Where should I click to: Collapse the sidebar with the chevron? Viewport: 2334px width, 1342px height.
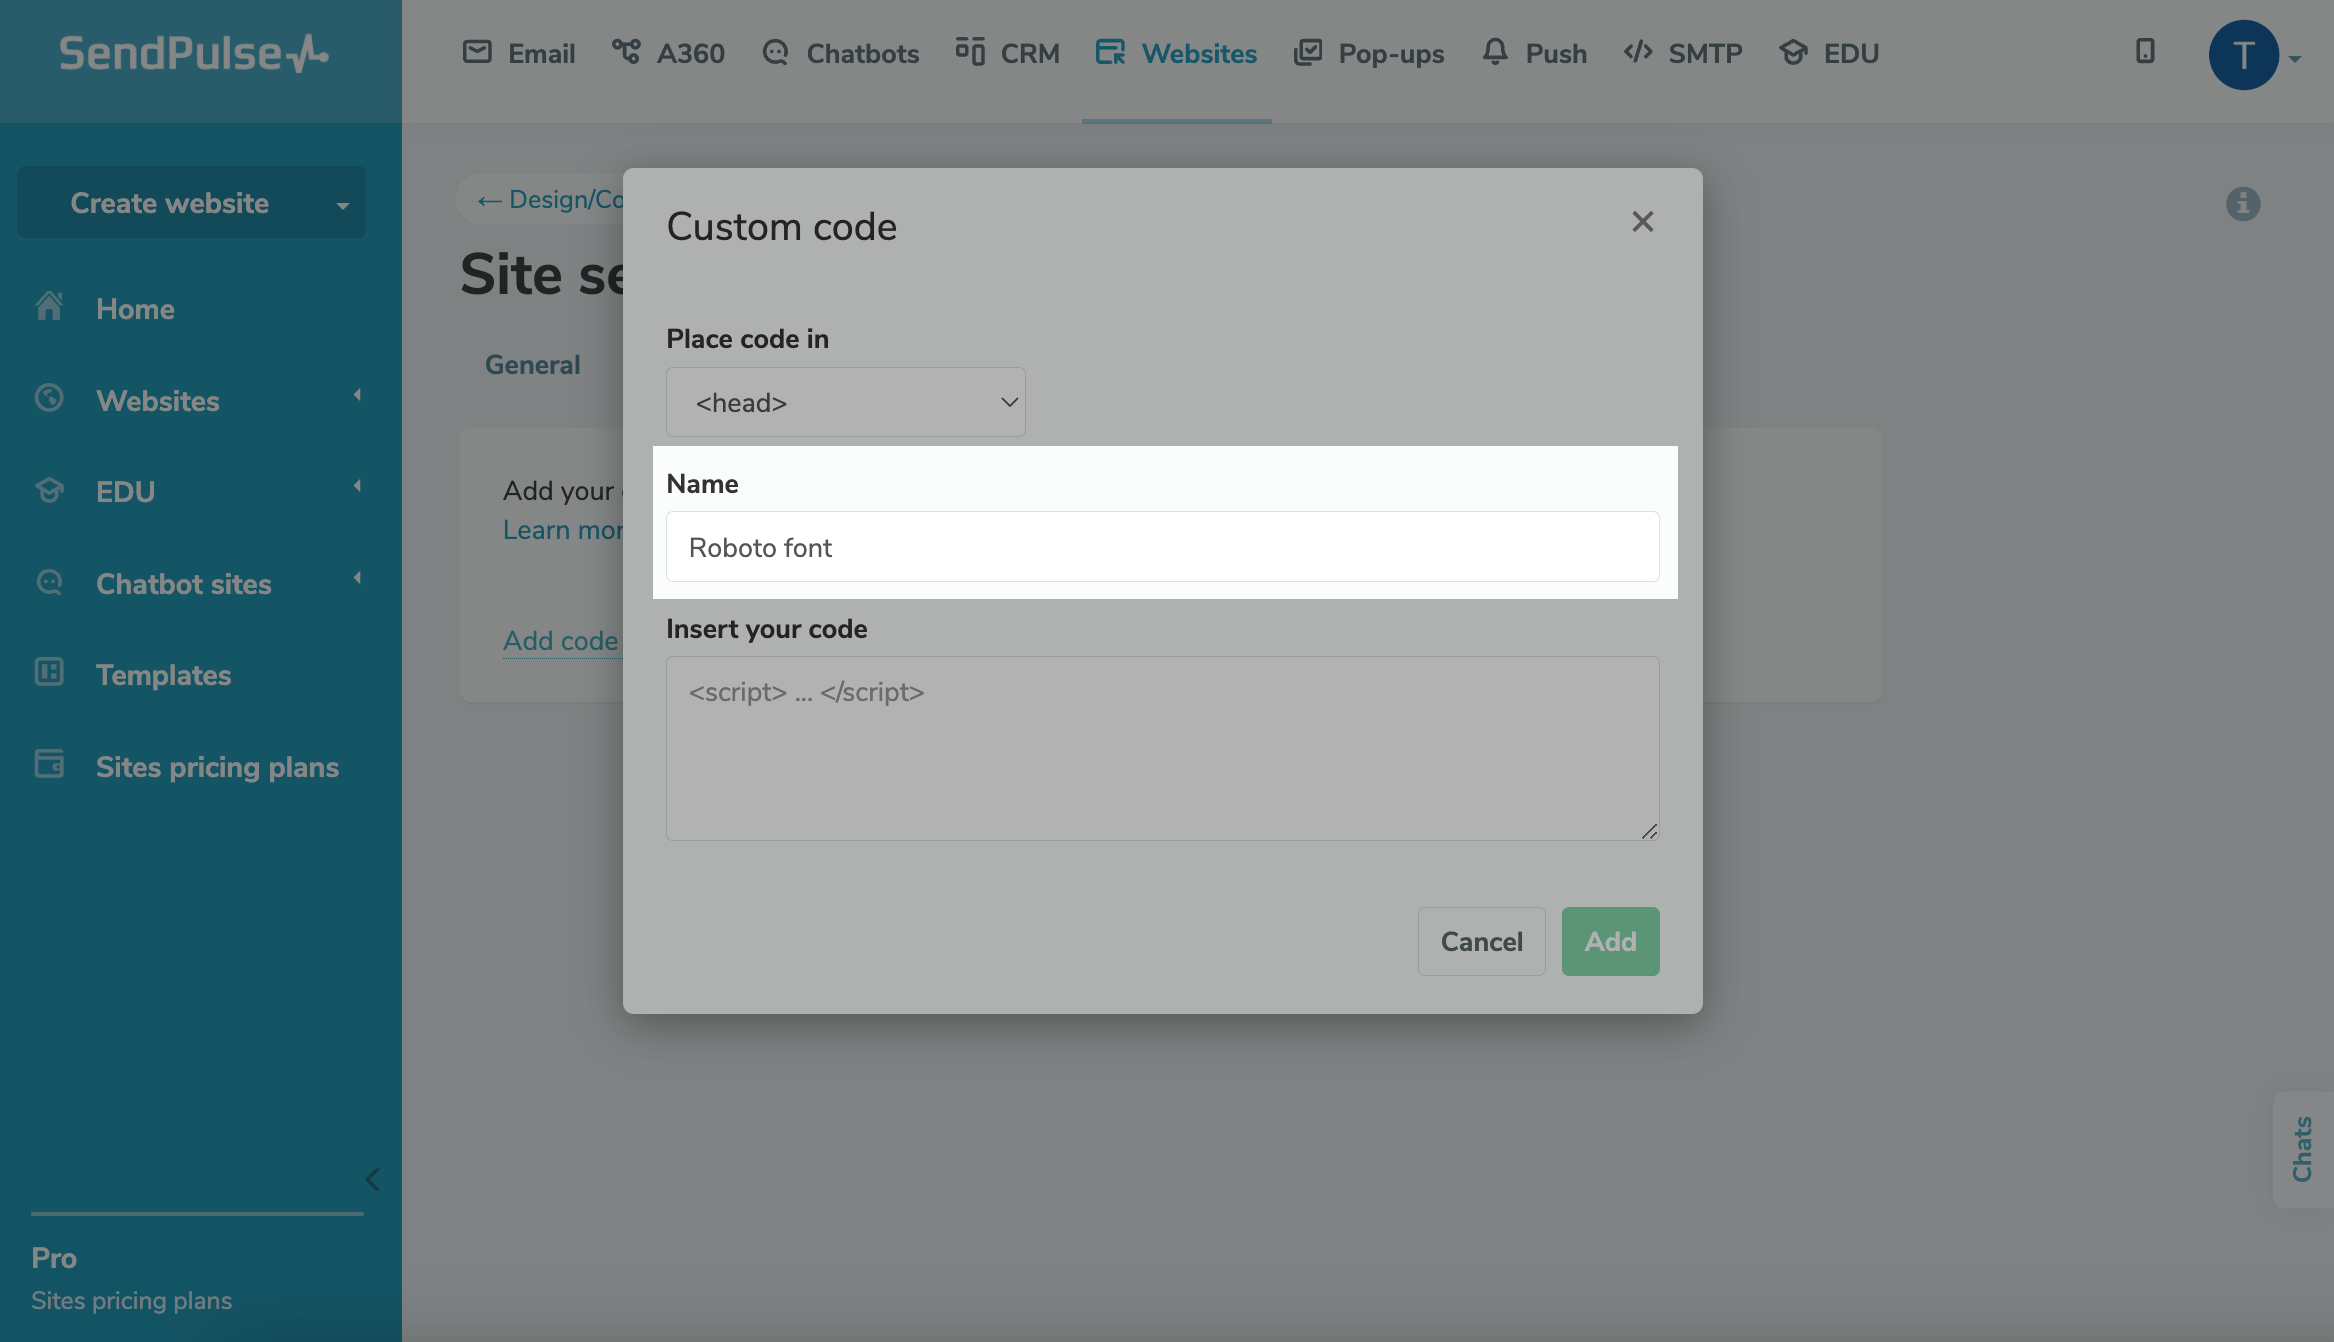point(372,1180)
